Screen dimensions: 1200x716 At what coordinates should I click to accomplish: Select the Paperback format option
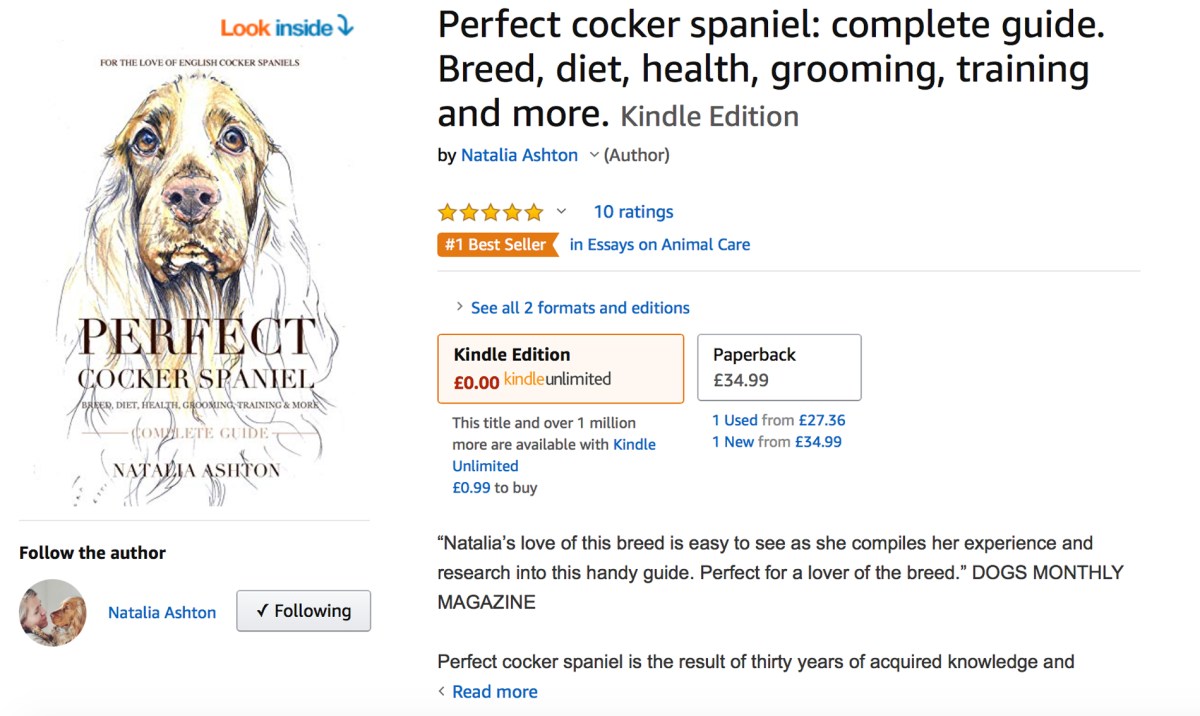(778, 367)
